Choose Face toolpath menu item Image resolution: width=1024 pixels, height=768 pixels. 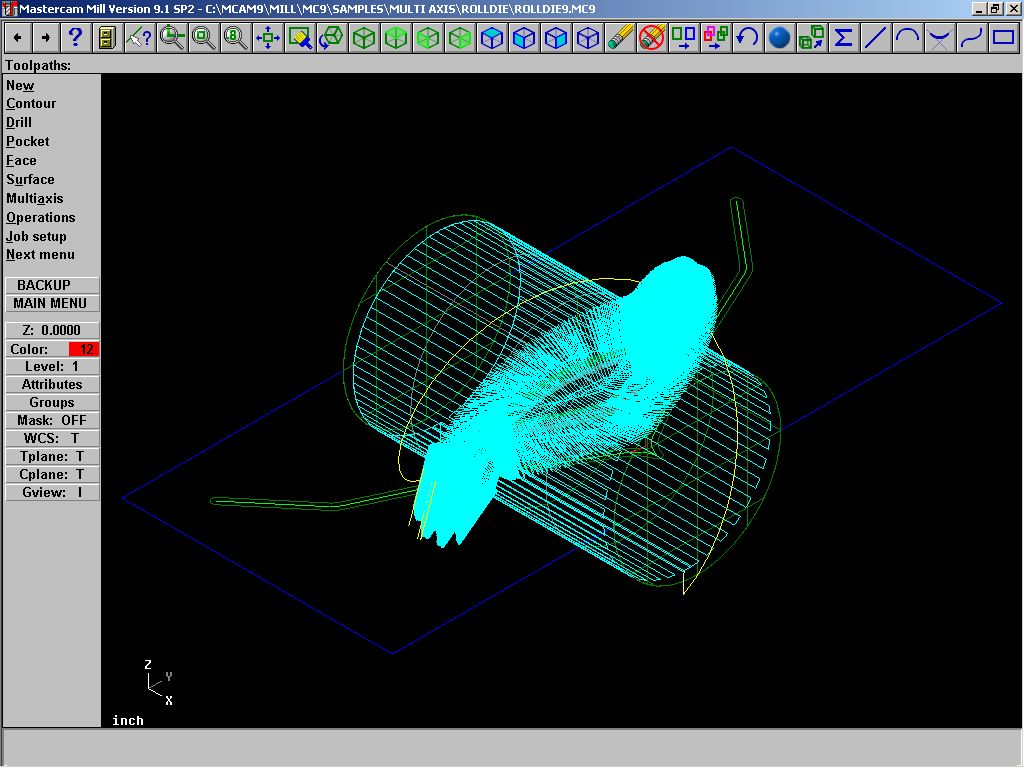click(22, 161)
